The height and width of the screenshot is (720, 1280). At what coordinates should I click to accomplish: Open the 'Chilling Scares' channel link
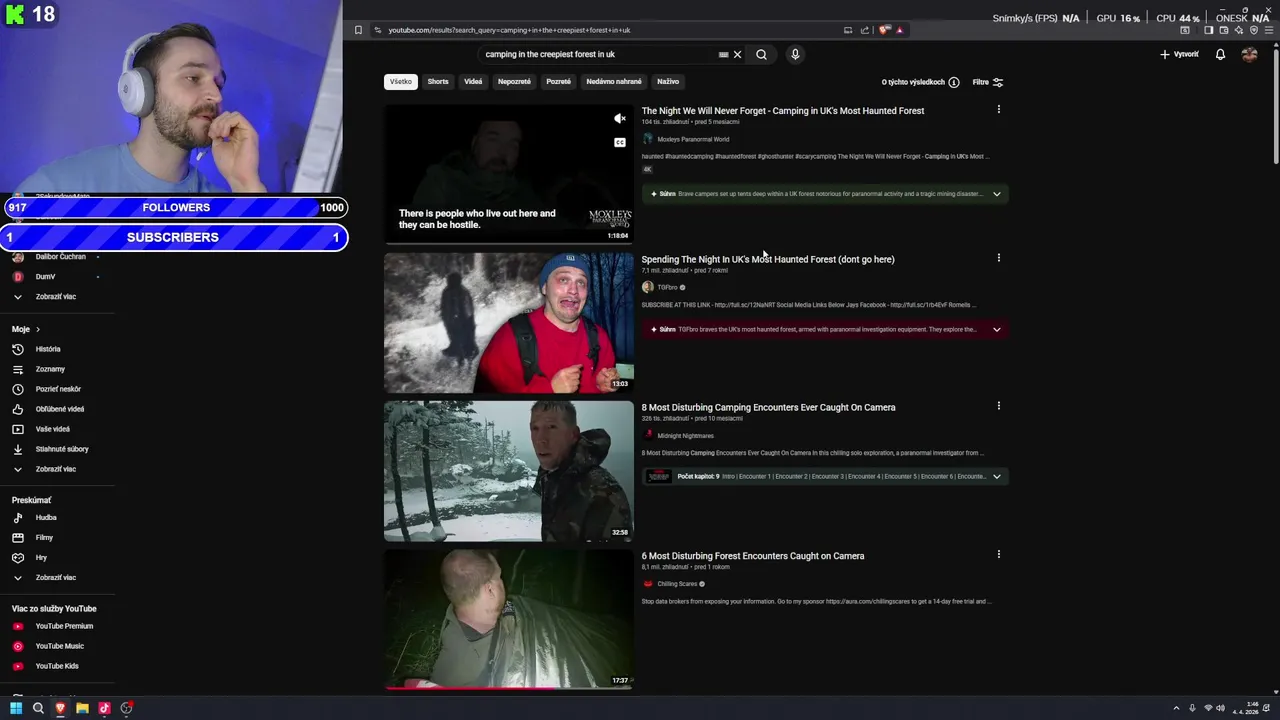click(677, 584)
